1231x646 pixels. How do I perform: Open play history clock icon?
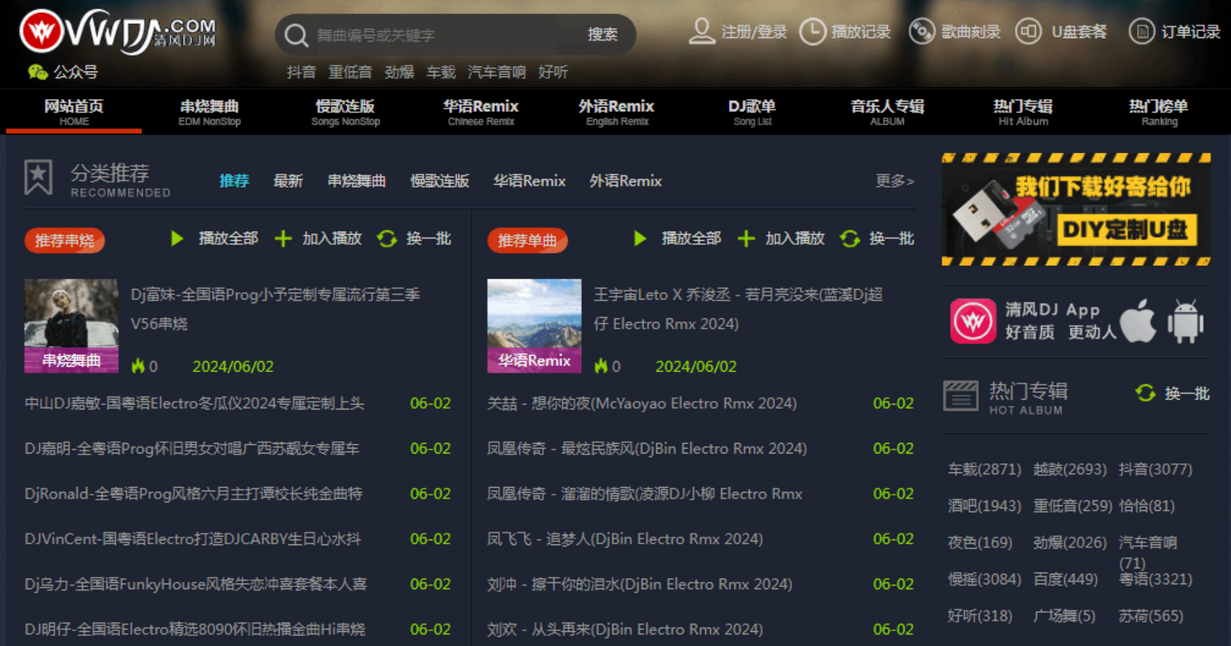(812, 31)
